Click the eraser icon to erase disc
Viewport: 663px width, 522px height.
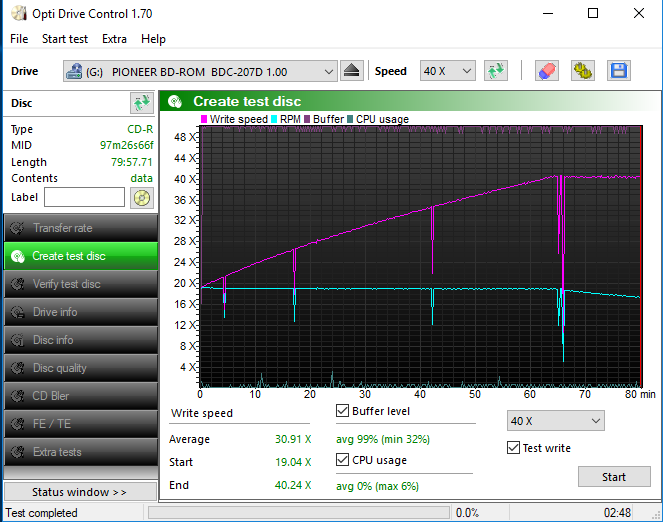(547, 71)
